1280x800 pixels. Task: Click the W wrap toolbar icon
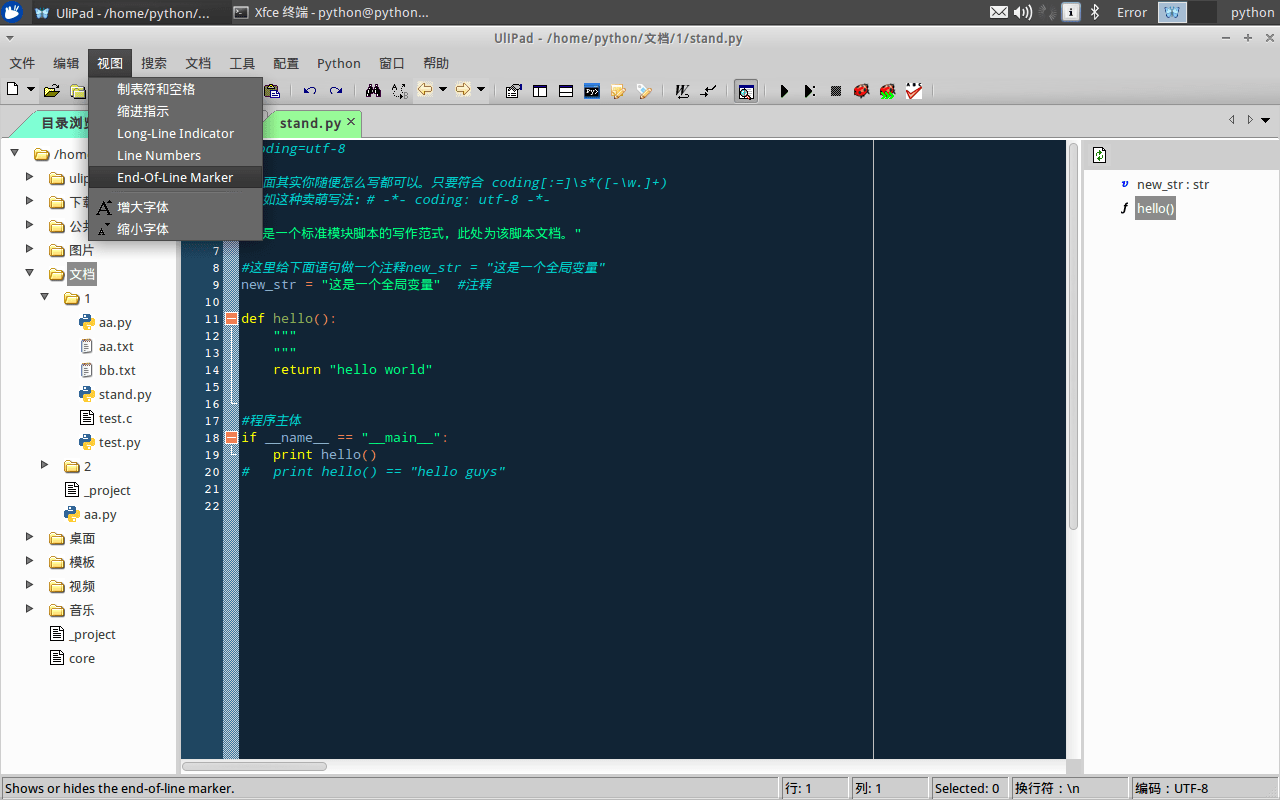tap(682, 91)
